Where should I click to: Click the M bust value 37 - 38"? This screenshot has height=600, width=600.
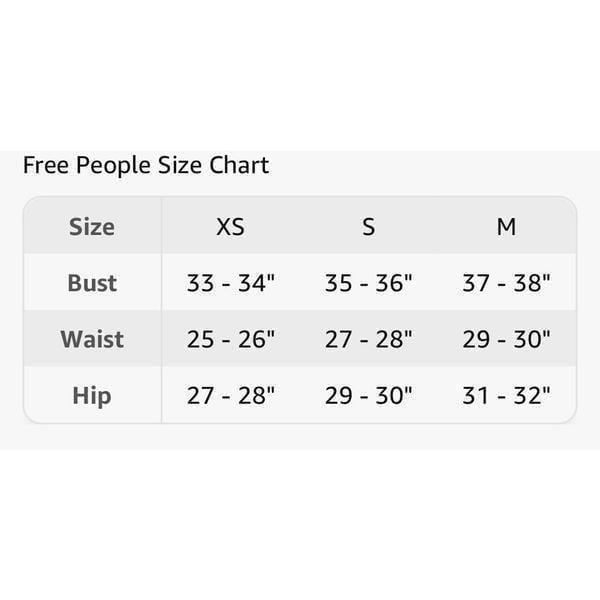click(506, 283)
